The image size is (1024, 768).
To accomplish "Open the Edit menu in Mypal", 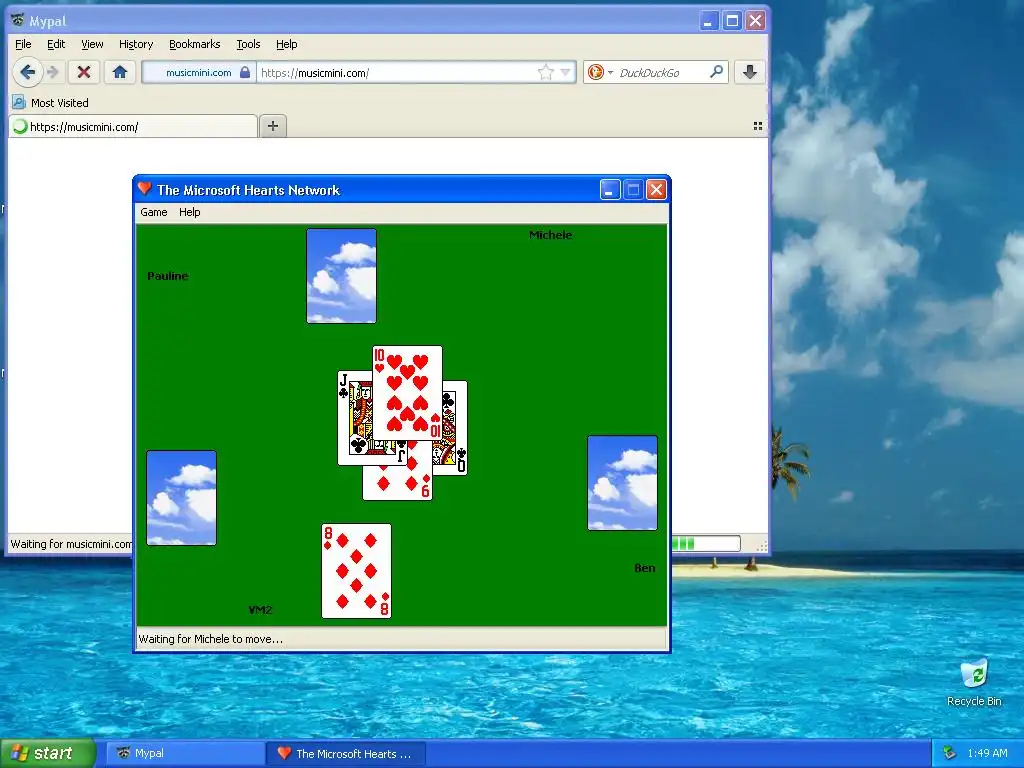I will pyautogui.click(x=56, y=44).
